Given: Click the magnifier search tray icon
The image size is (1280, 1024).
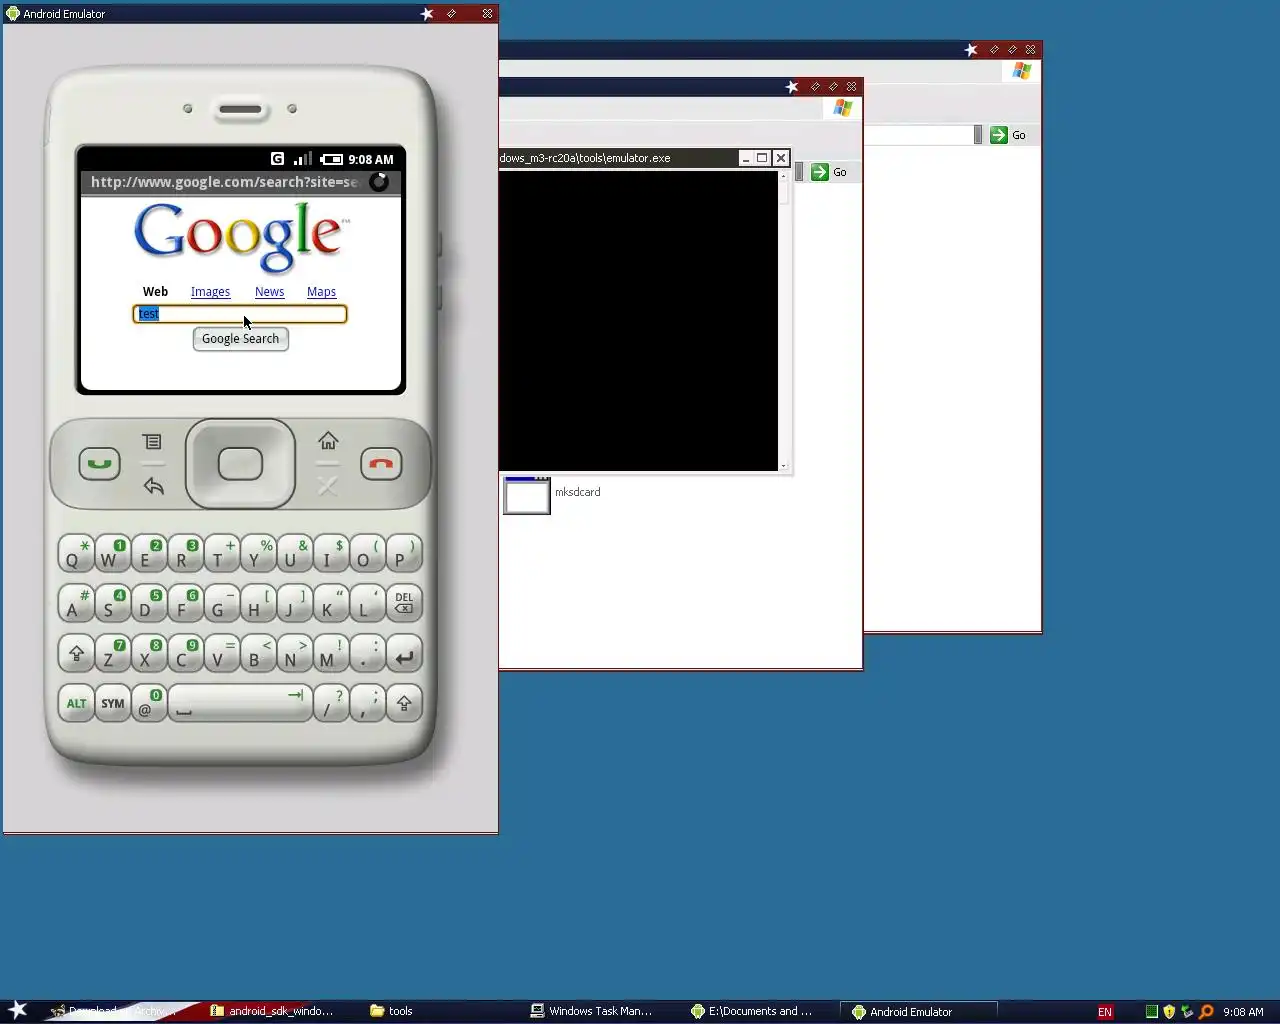Looking at the screenshot, I should pyautogui.click(x=1206, y=1012).
